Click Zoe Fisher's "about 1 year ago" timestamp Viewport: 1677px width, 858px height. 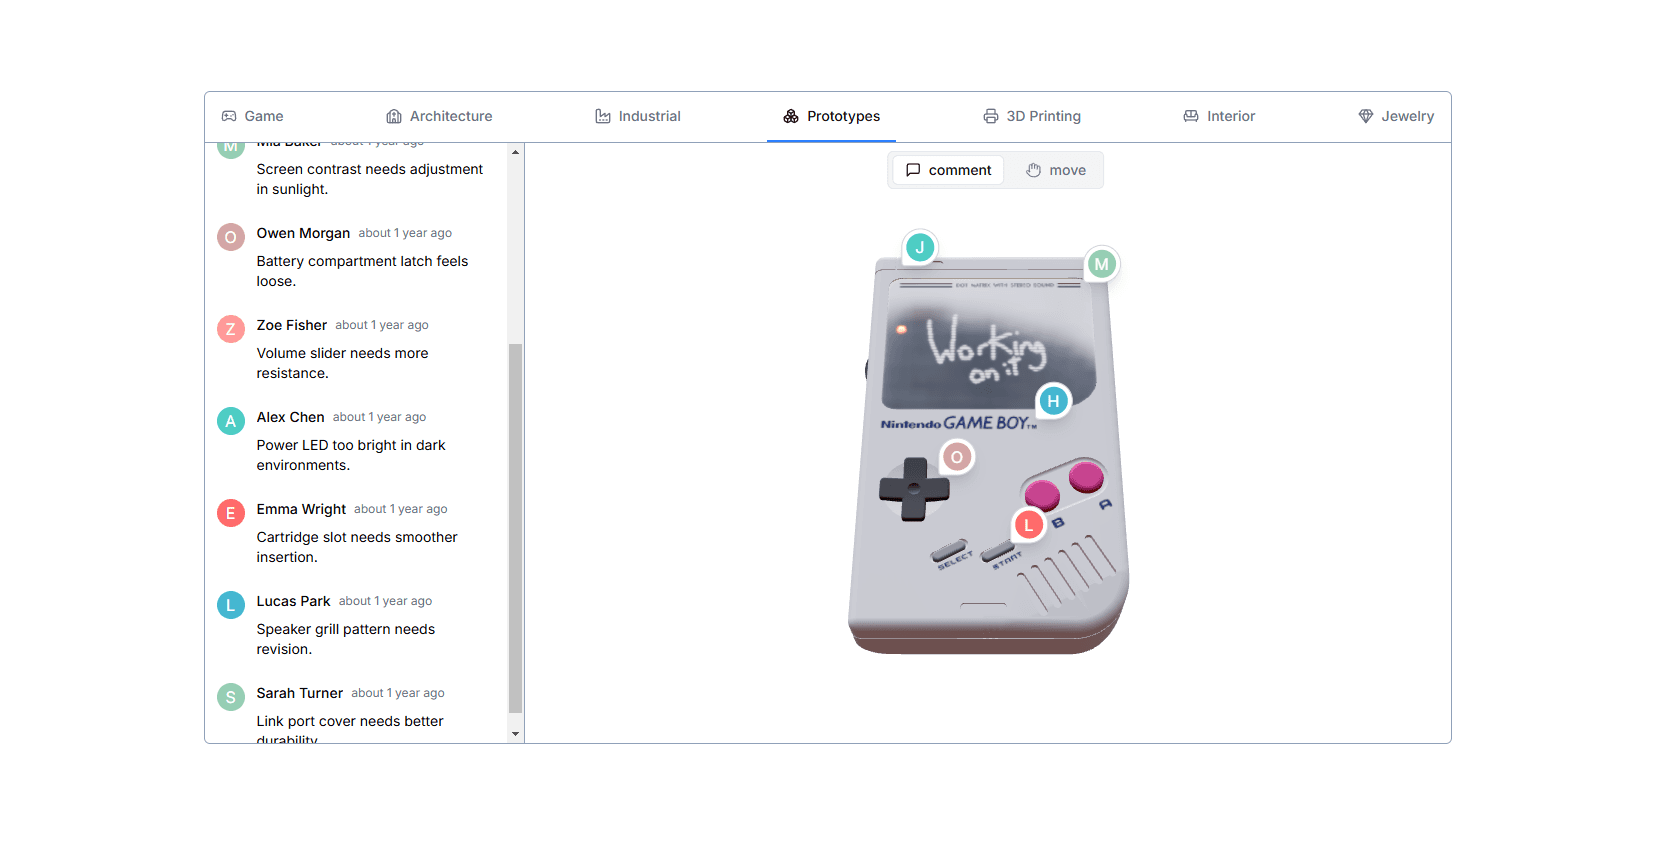coord(382,325)
